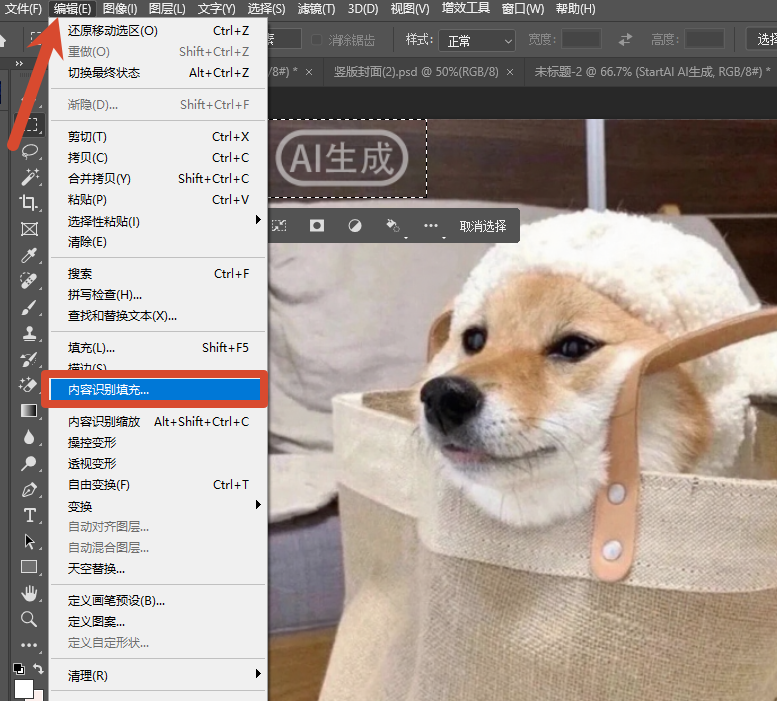The image size is (777, 701).
Task: Open the 帮助(H) menu
Action: click(575, 9)
